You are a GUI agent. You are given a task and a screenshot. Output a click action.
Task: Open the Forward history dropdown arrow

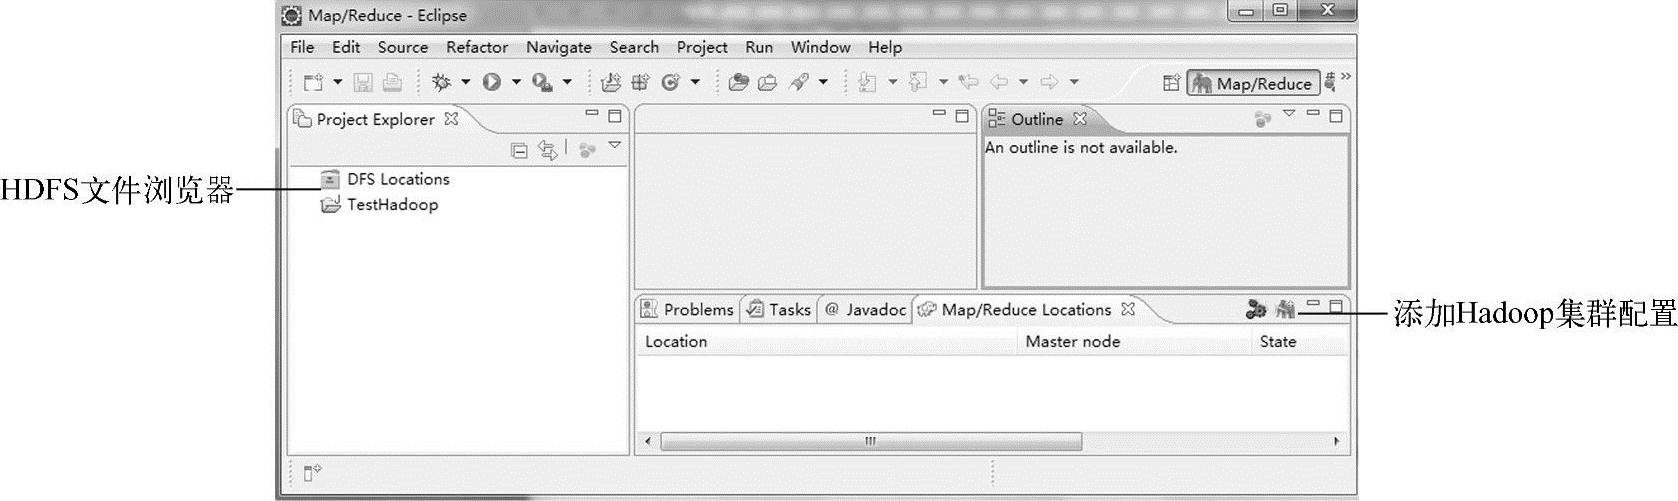point(1074,82)
